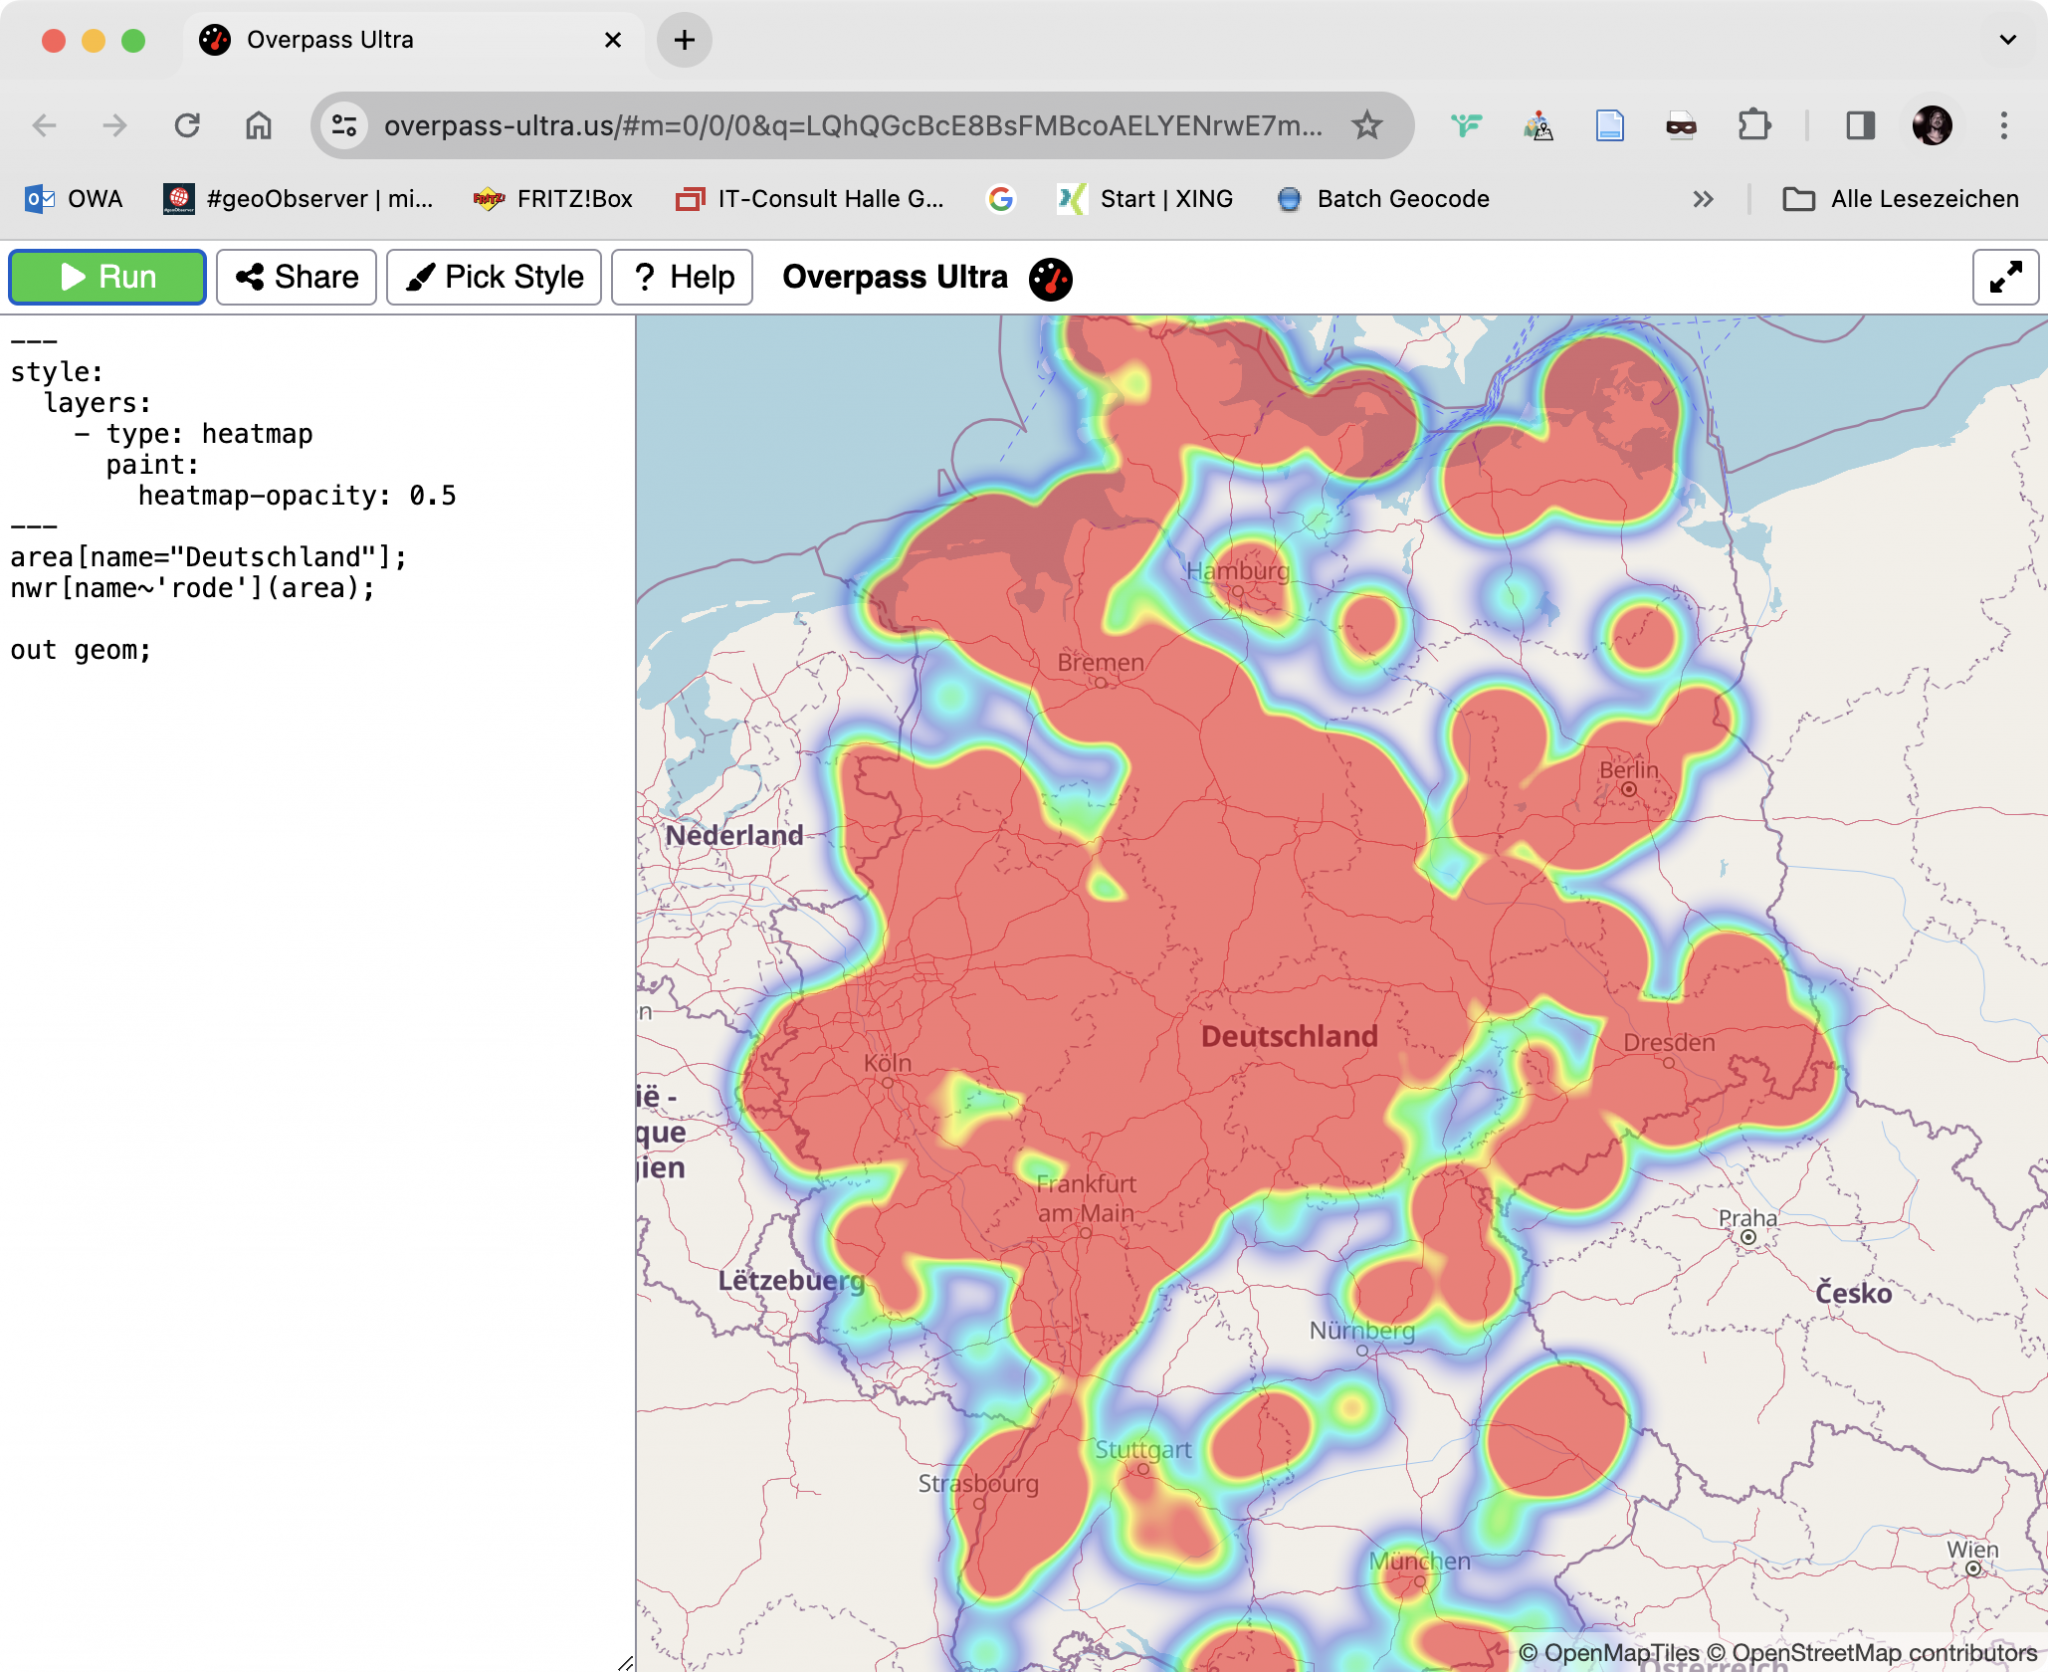Close the Overpass Ultra tab
Screen dimensions: 2048x1672
click(613, 40)
